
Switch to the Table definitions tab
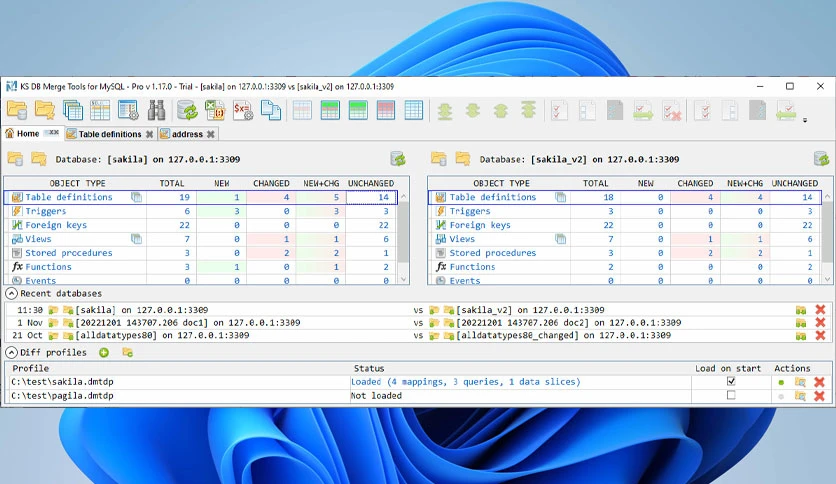(x=110, y=134)
